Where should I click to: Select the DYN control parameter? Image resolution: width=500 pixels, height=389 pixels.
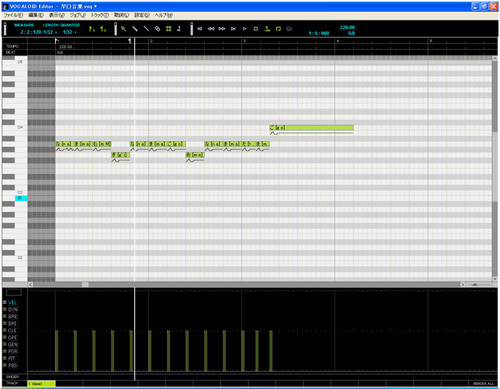[x=13, y=310]
